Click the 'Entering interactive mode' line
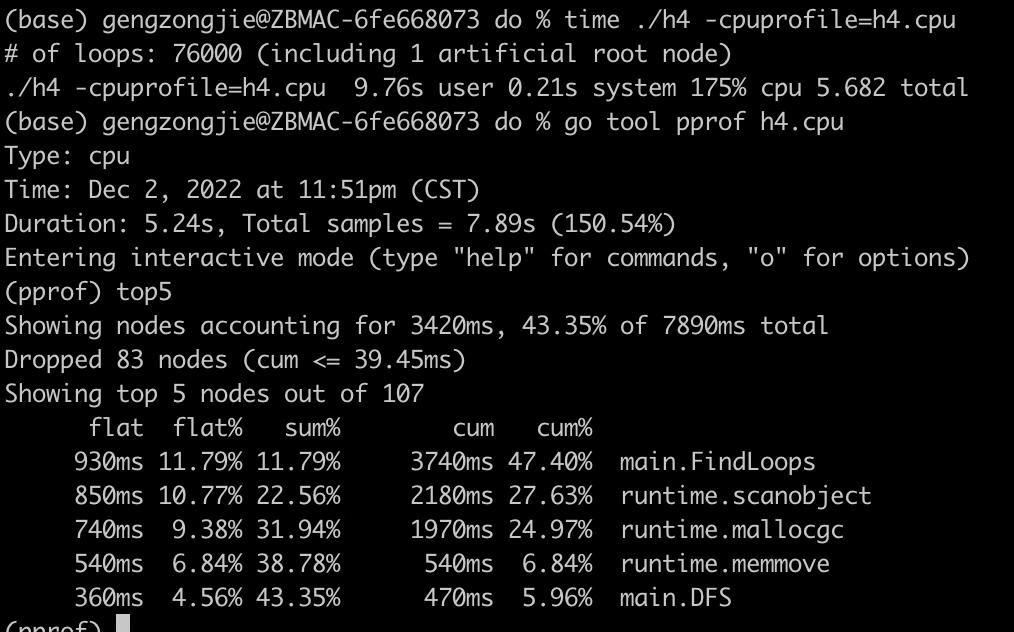Viewport: 1014px width, 632px height. tap(486, 258)
